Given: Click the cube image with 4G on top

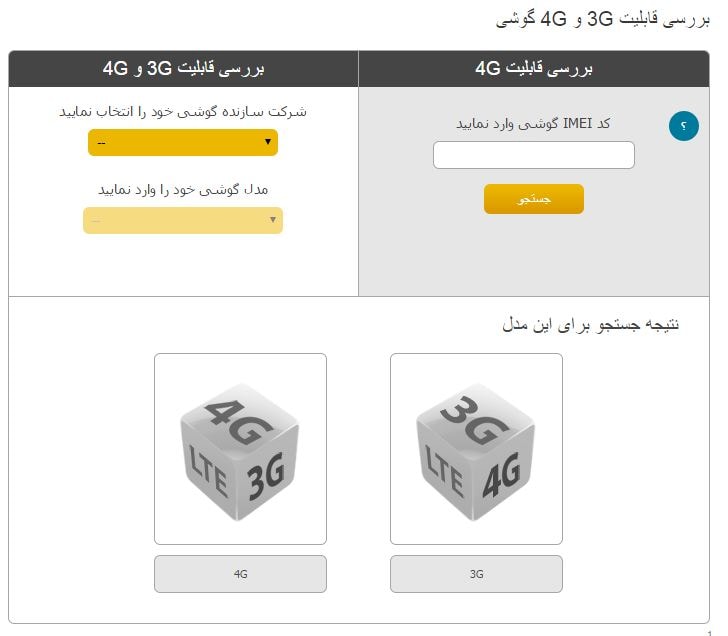Looking at the screenshot, I should pyautogui.click(x=240, y=448).
